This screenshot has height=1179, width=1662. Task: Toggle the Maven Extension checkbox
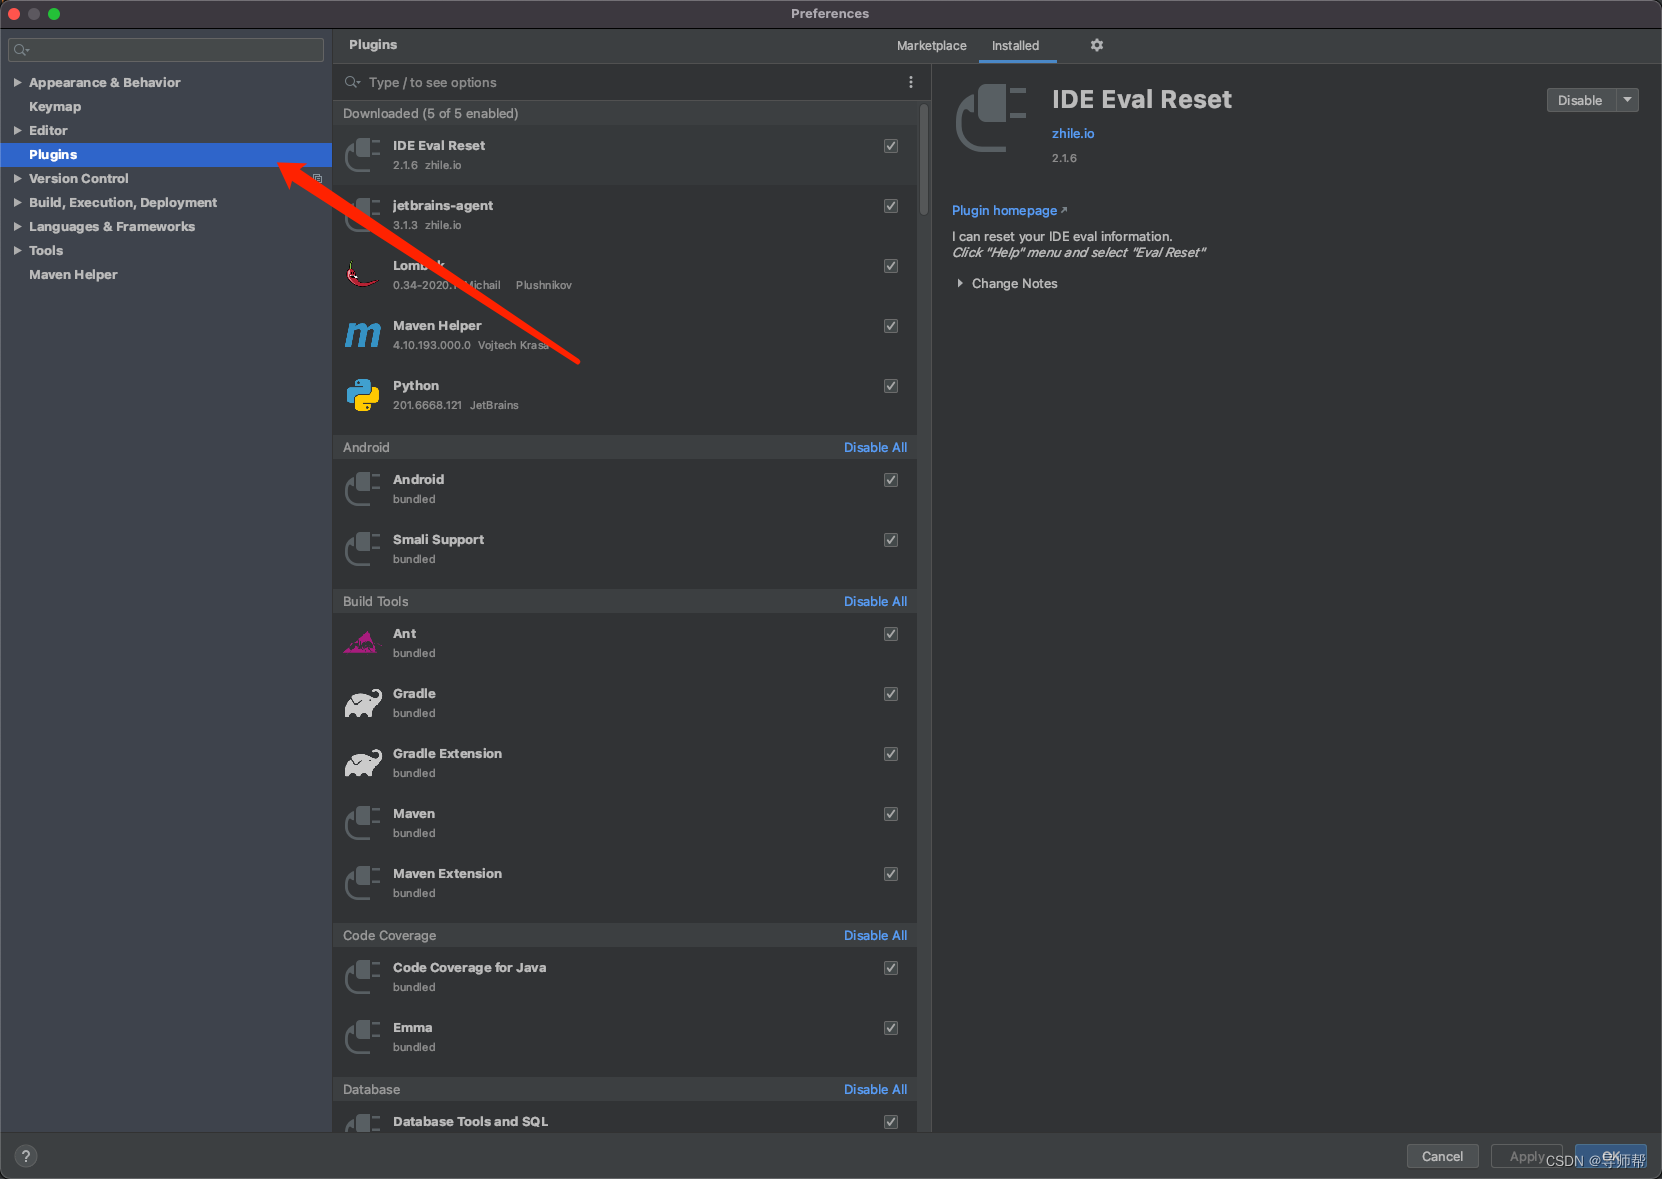pos(891,874)
